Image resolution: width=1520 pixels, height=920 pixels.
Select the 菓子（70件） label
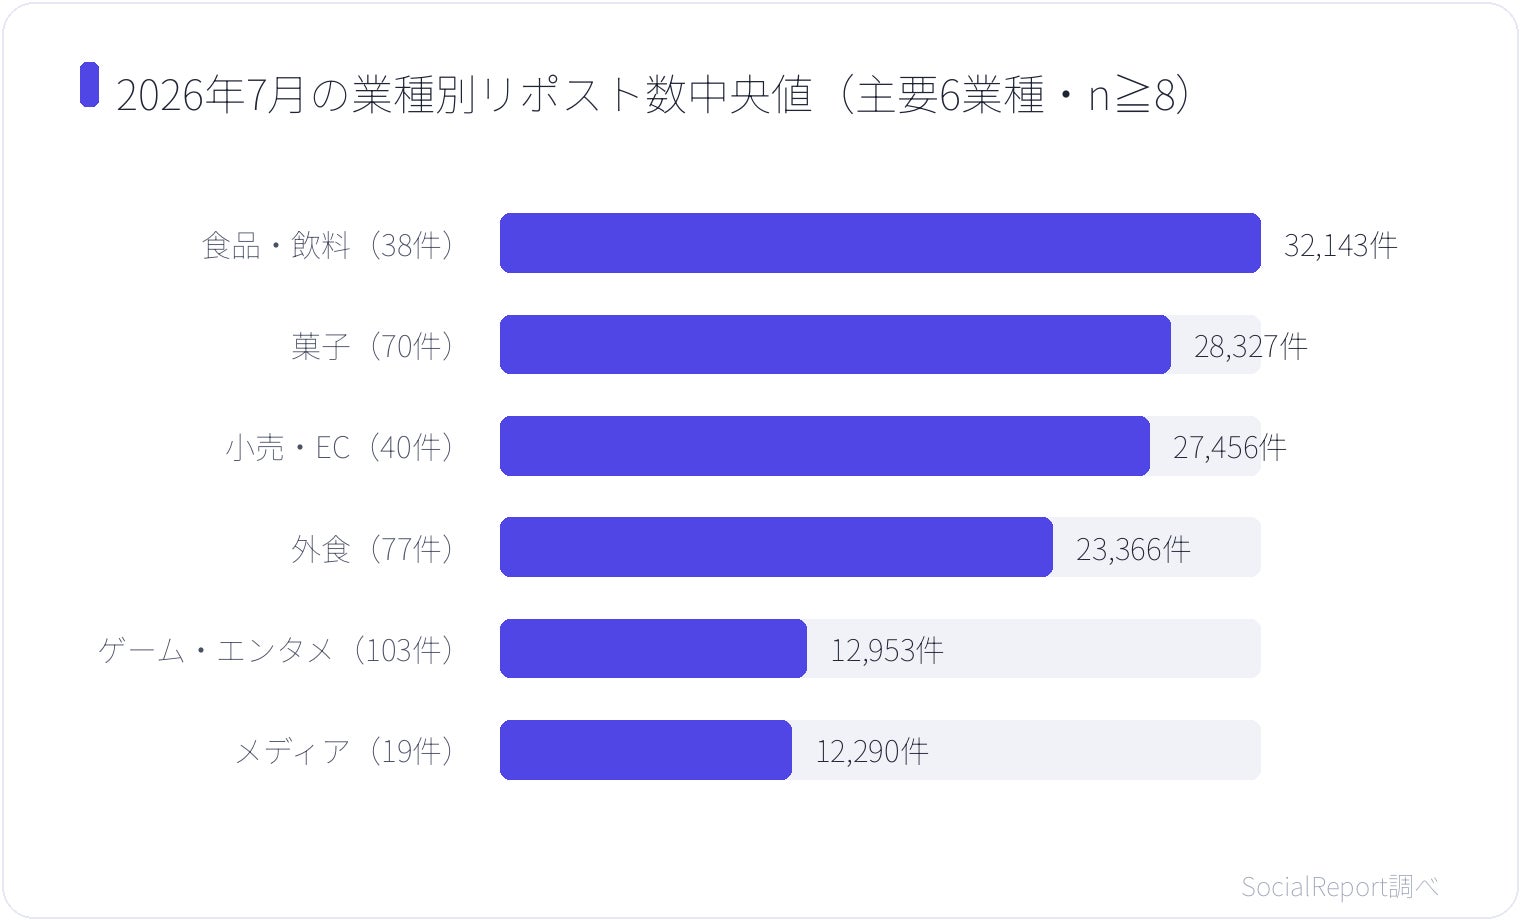click(376, 346)
